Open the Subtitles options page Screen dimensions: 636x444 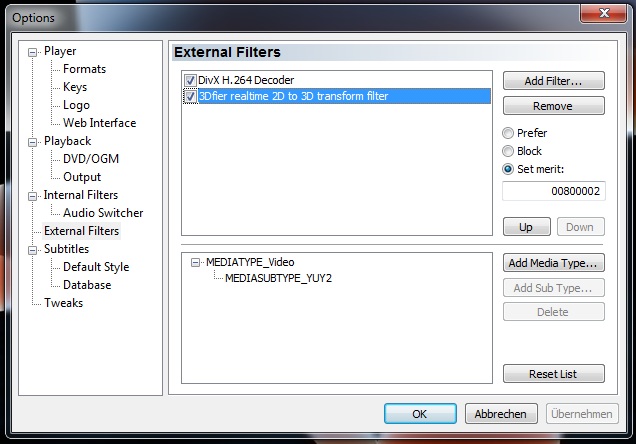tap(67, 249)
